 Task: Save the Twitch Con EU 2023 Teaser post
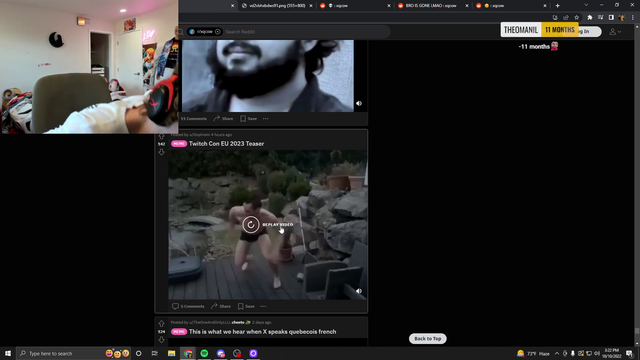click(246, 306)
